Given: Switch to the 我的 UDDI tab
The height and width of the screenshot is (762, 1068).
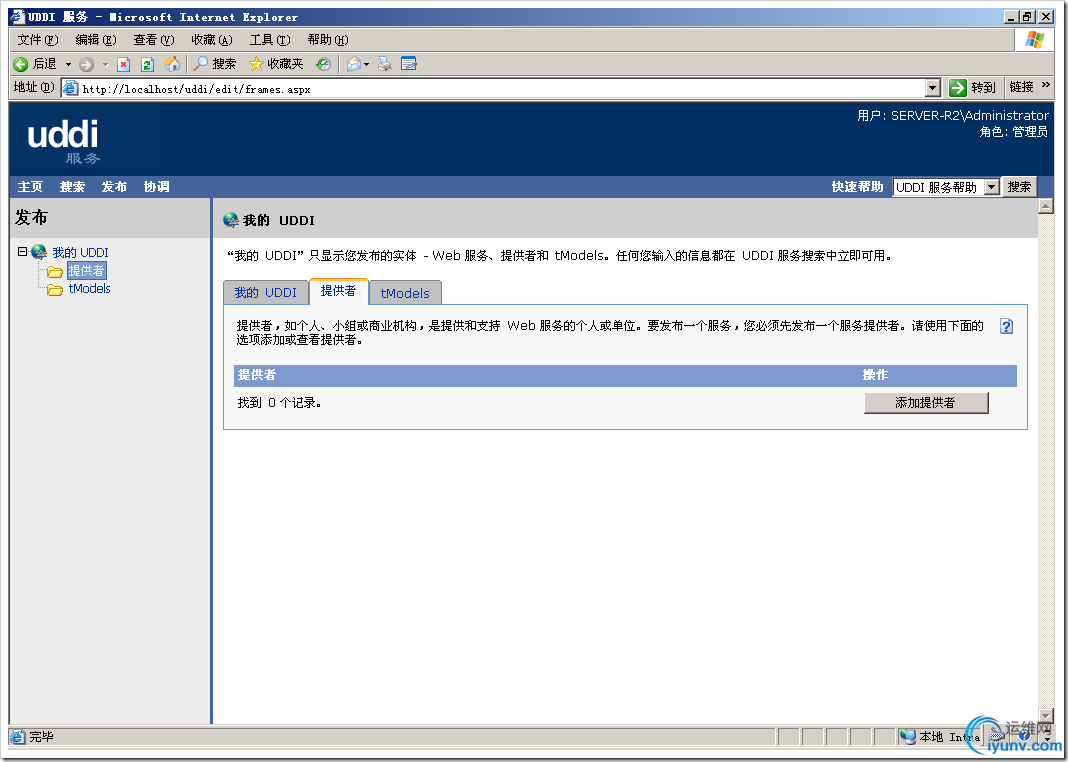Looking at the screenshot, I should coord(266,293).
